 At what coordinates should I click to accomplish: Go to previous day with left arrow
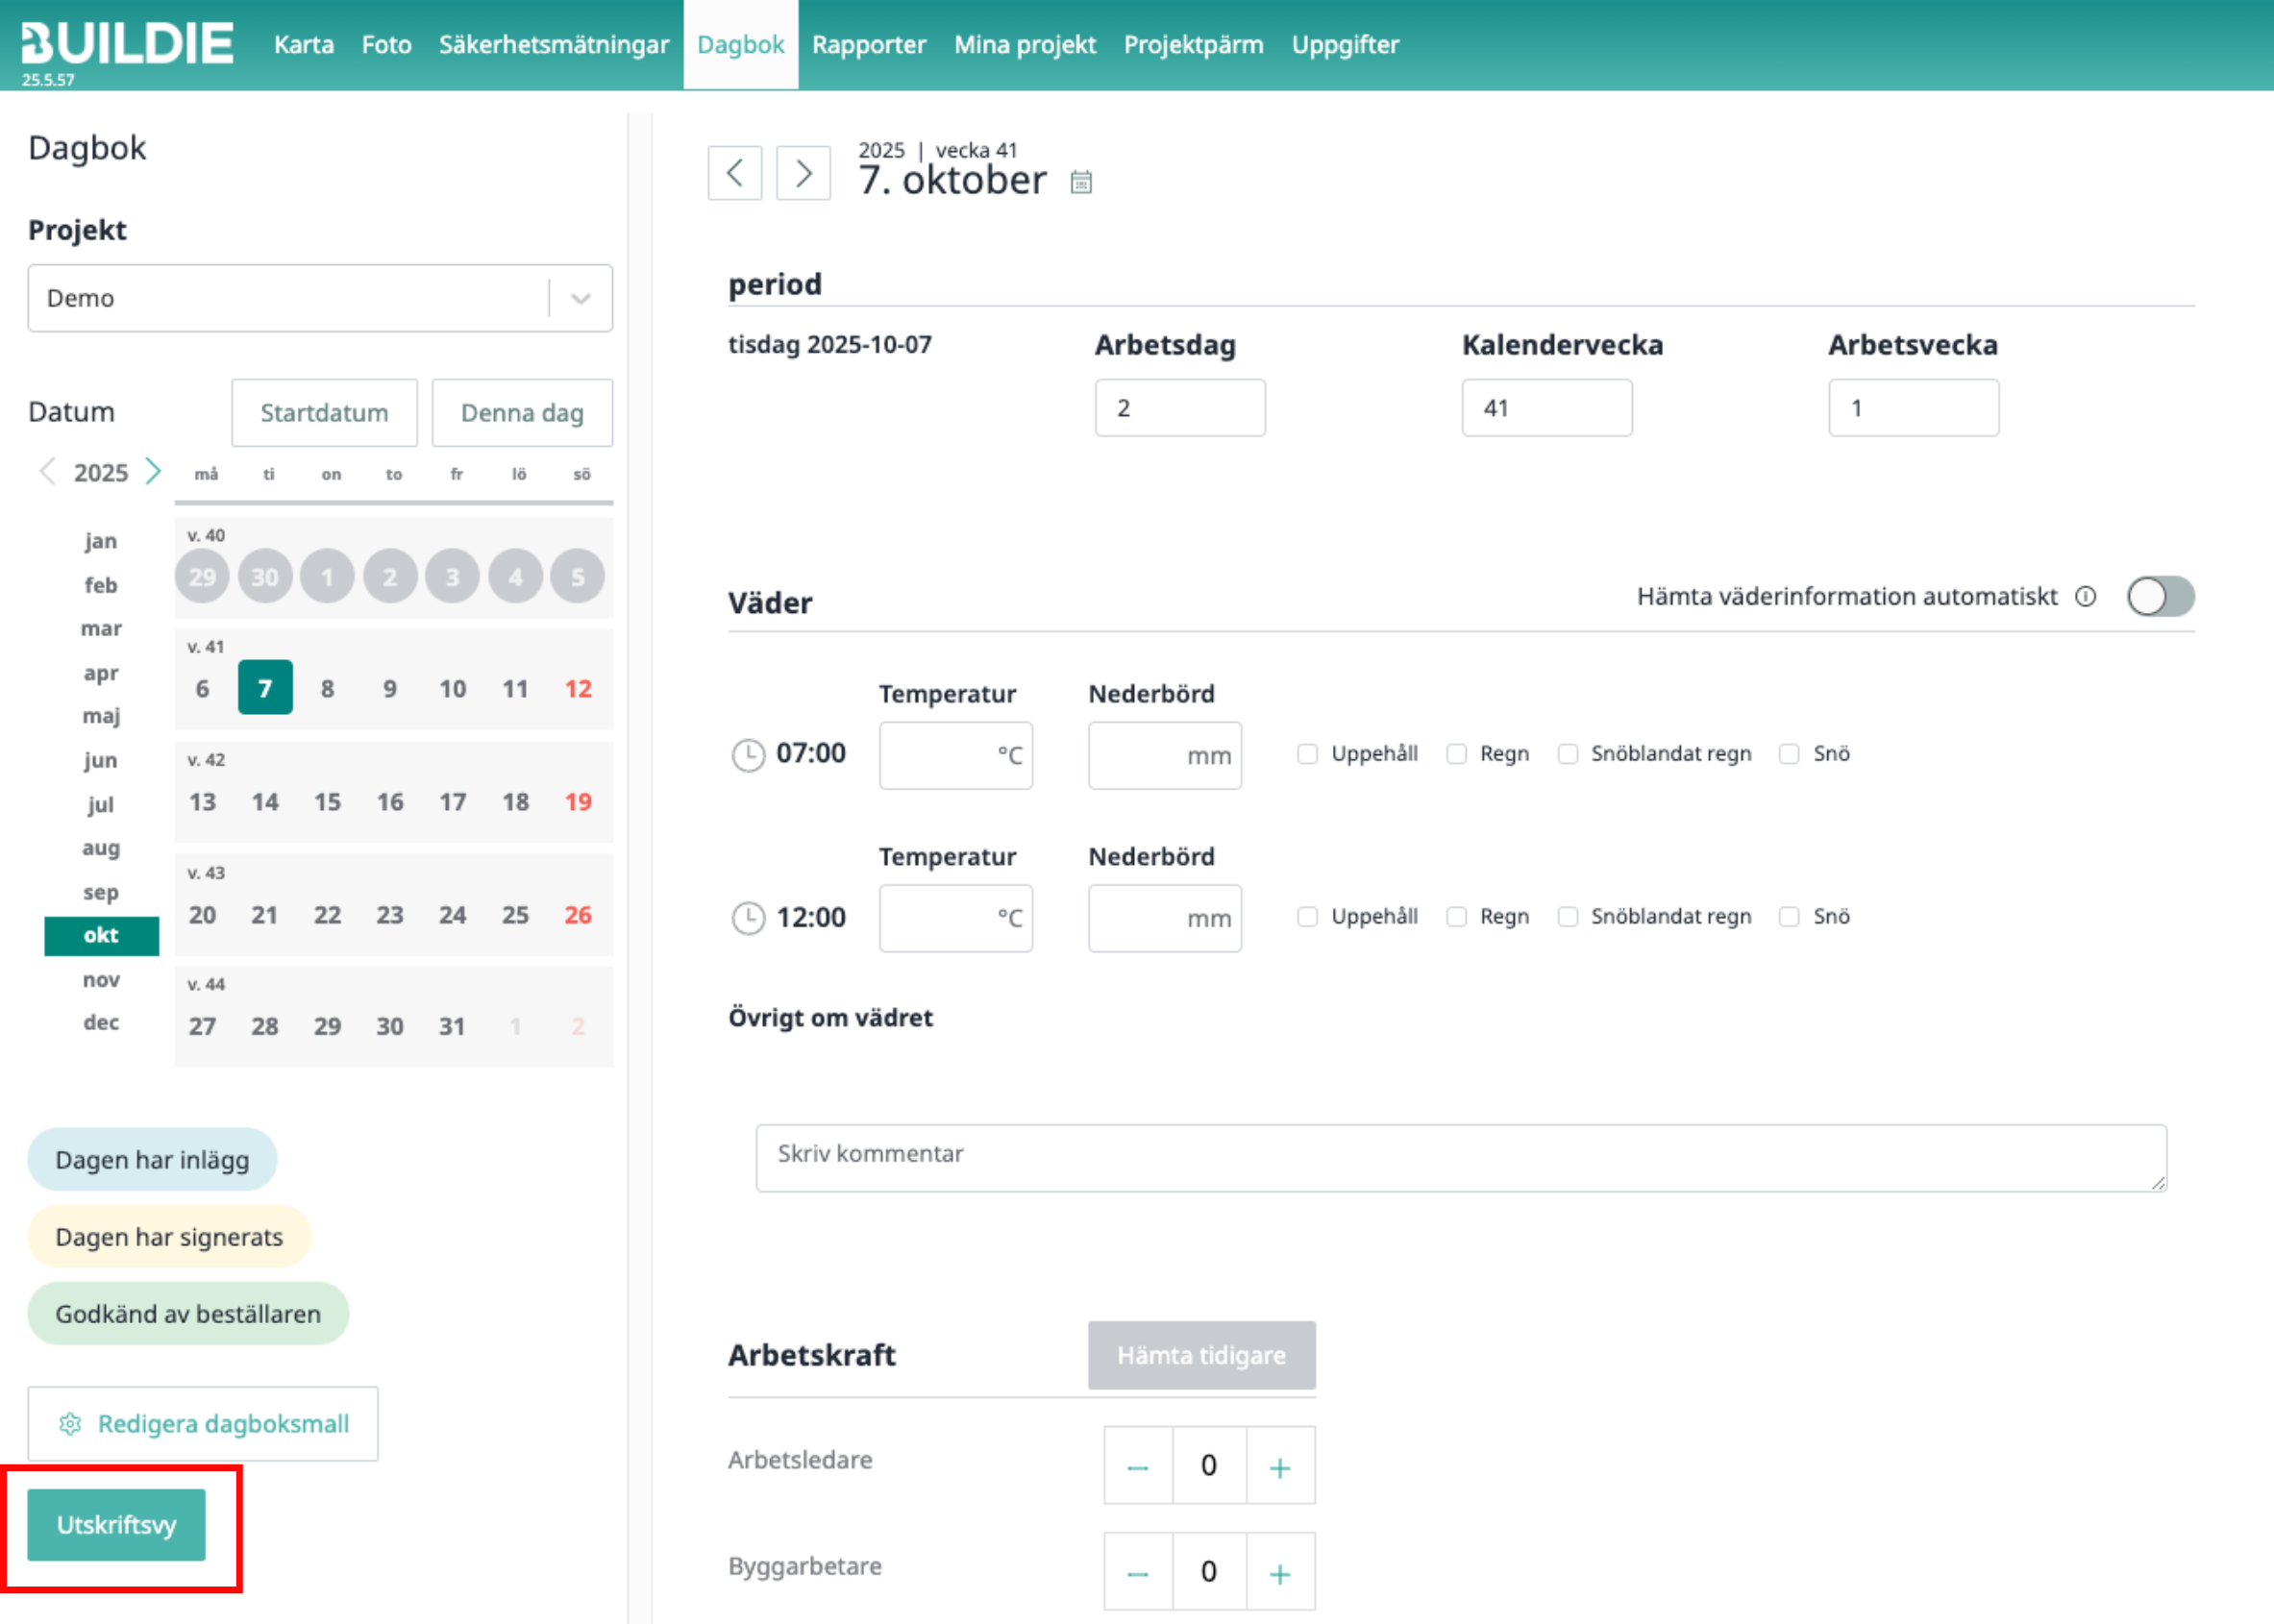click(734, 173)
